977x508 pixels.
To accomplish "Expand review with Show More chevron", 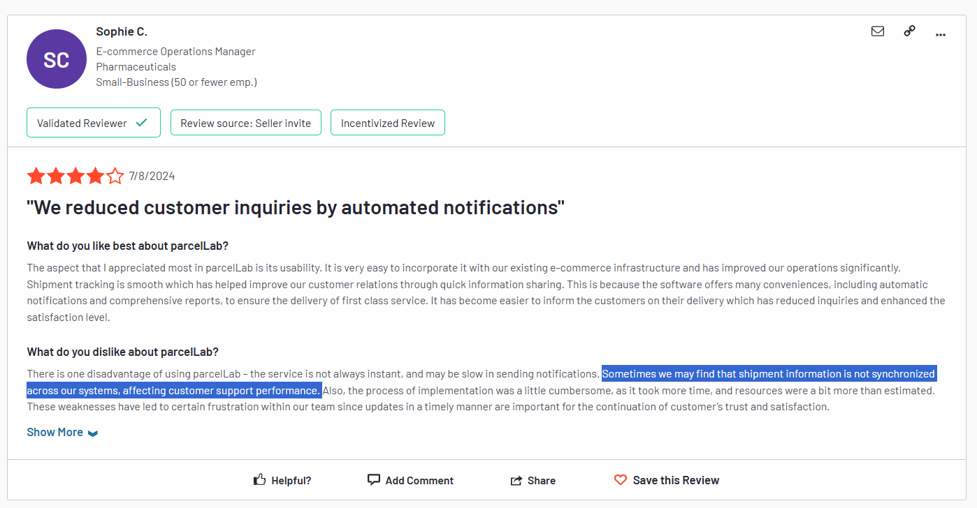I will coord(93,433).
